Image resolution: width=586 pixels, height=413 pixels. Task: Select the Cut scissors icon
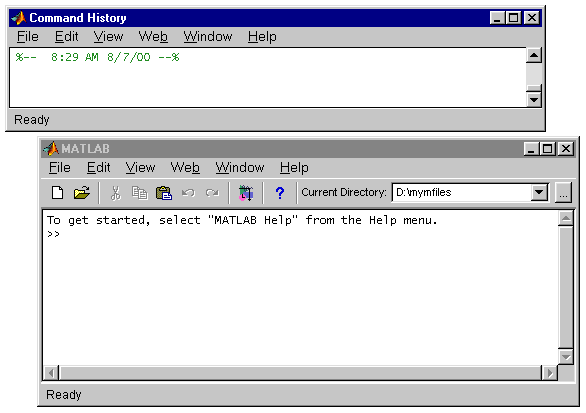[x=115, y=193]
